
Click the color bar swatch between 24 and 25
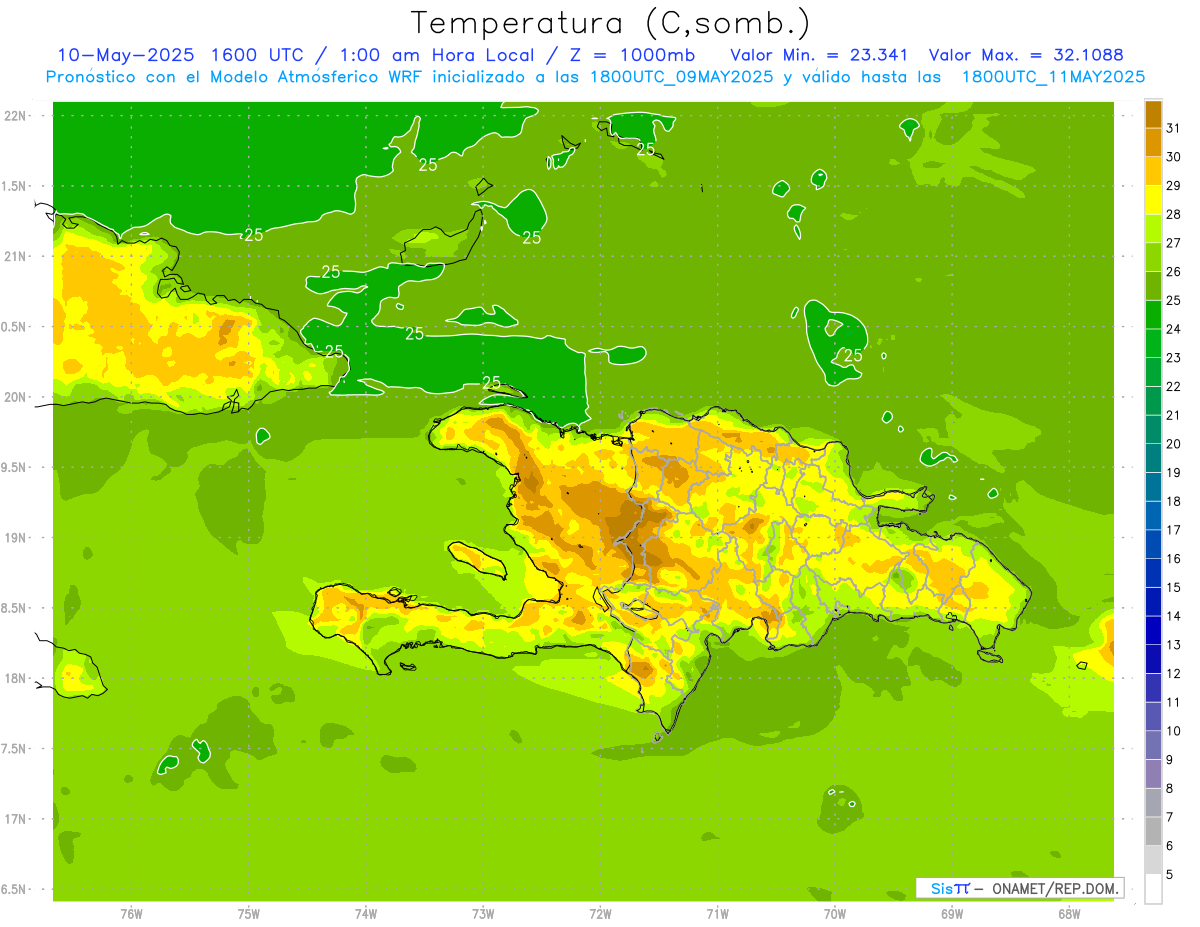pos(1154,314)
